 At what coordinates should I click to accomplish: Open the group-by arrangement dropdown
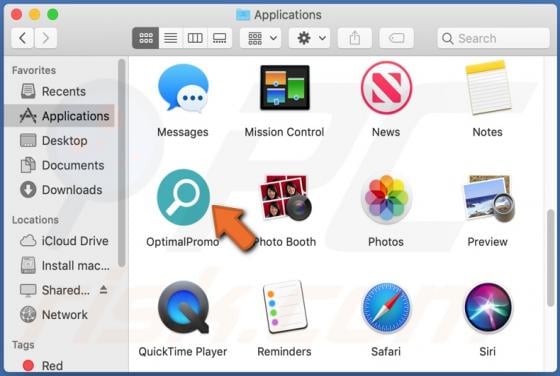click(x=261, y=38)
